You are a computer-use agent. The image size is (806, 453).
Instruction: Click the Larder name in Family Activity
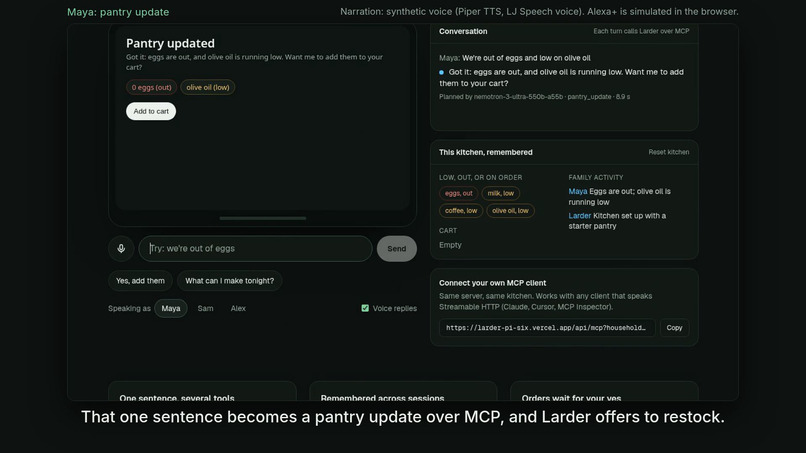tap(580, 216)
